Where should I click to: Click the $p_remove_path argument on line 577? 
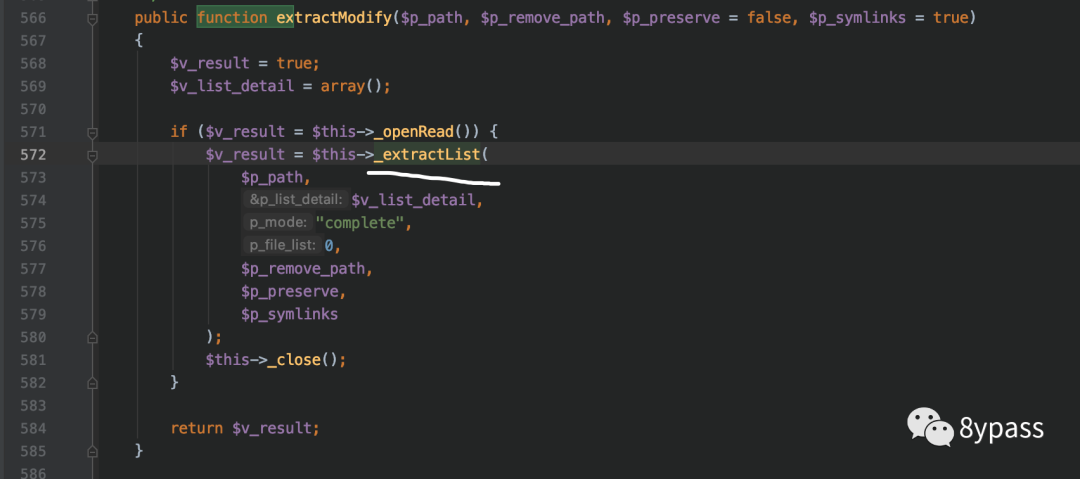coord(302,268)
